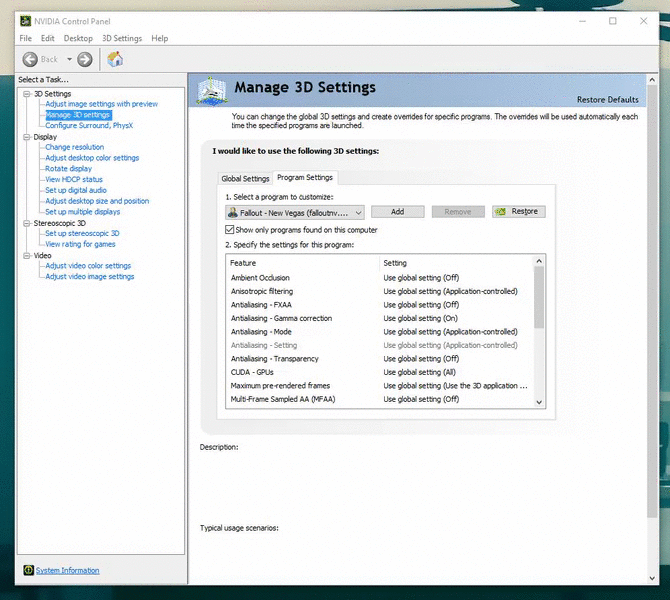Select the Antialiasing - FXAA row
The image size is (670, 600).
(x=380, y=305)
